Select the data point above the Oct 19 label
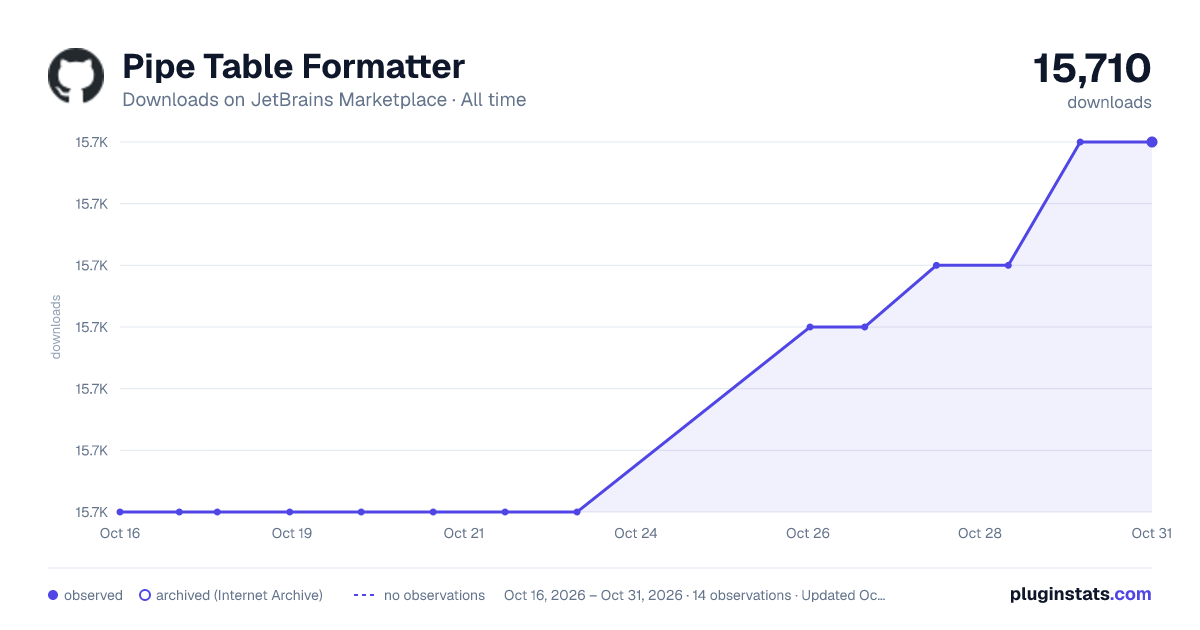 pos(289,512)
